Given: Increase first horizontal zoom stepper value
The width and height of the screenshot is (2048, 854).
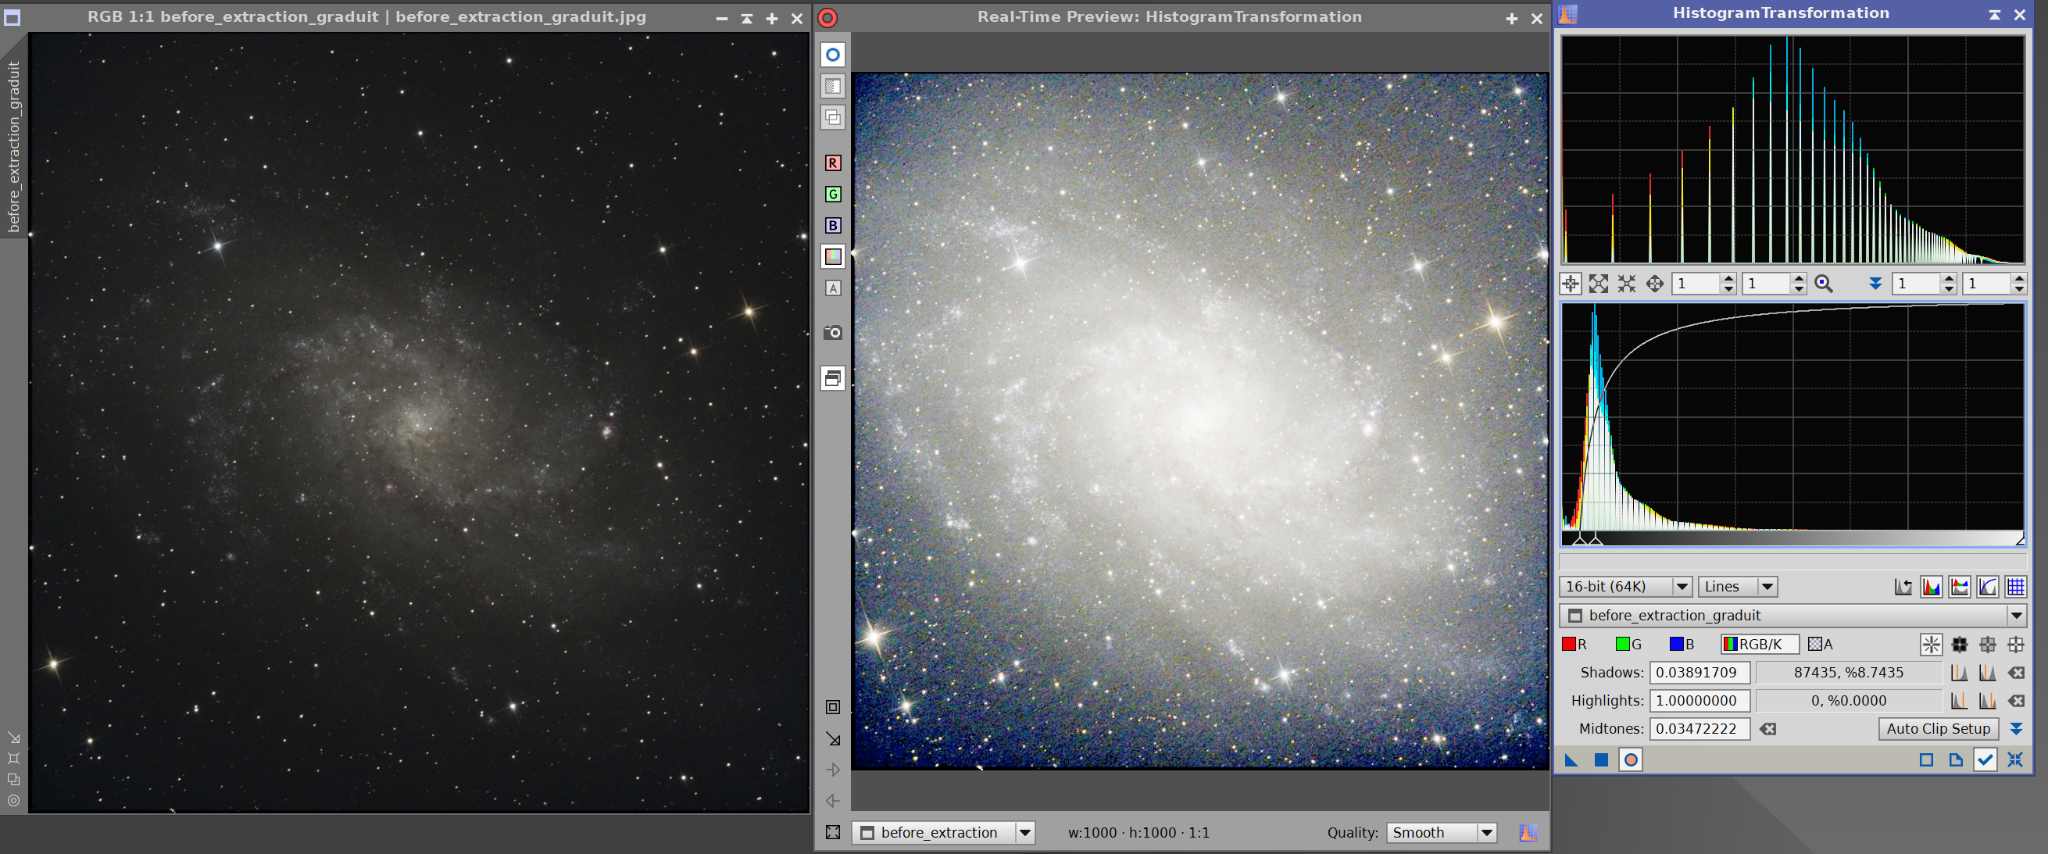Looking at the screenshot, I should [x=1728, y=279].
